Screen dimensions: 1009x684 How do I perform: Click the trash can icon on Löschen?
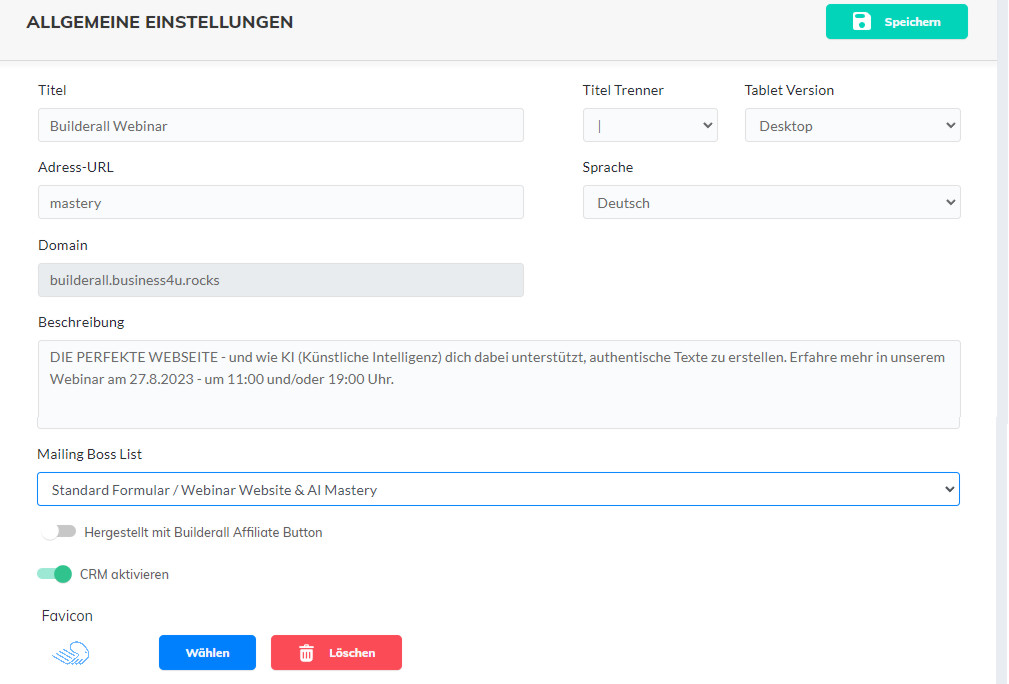307,653
